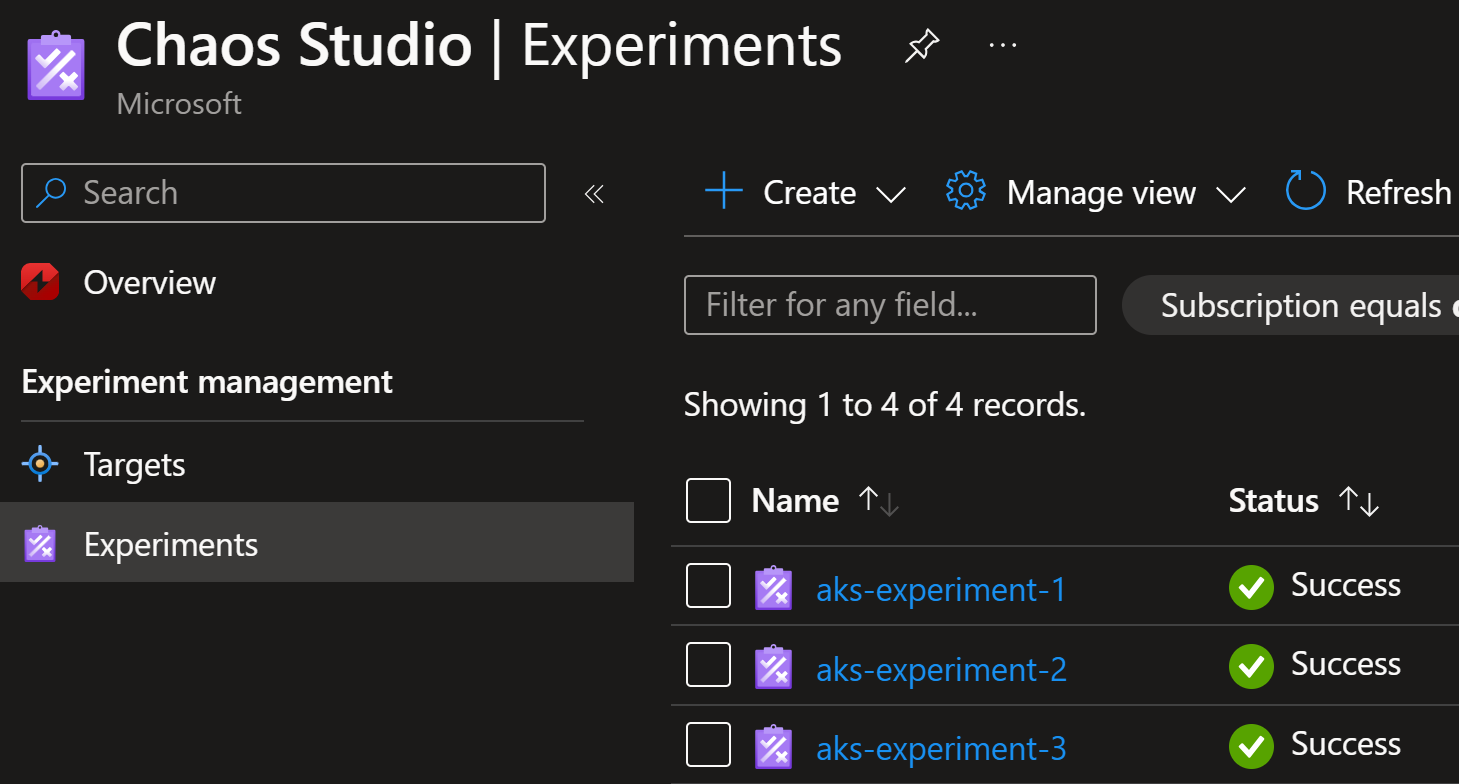Image resolution: width=1459 pixels, height=784 pixels.
Task: Click the Manage view button label
Action: click(1101, 192)
